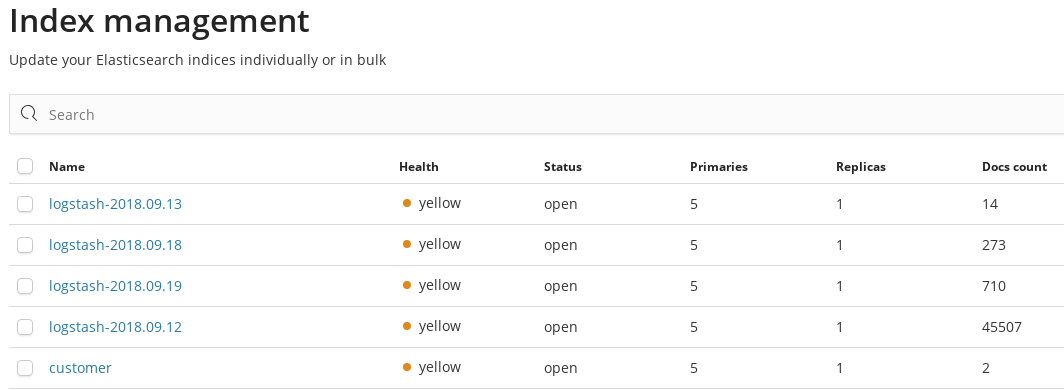
Task: Check the box for logstash-2018.09.13
Action: coord(25,203)
